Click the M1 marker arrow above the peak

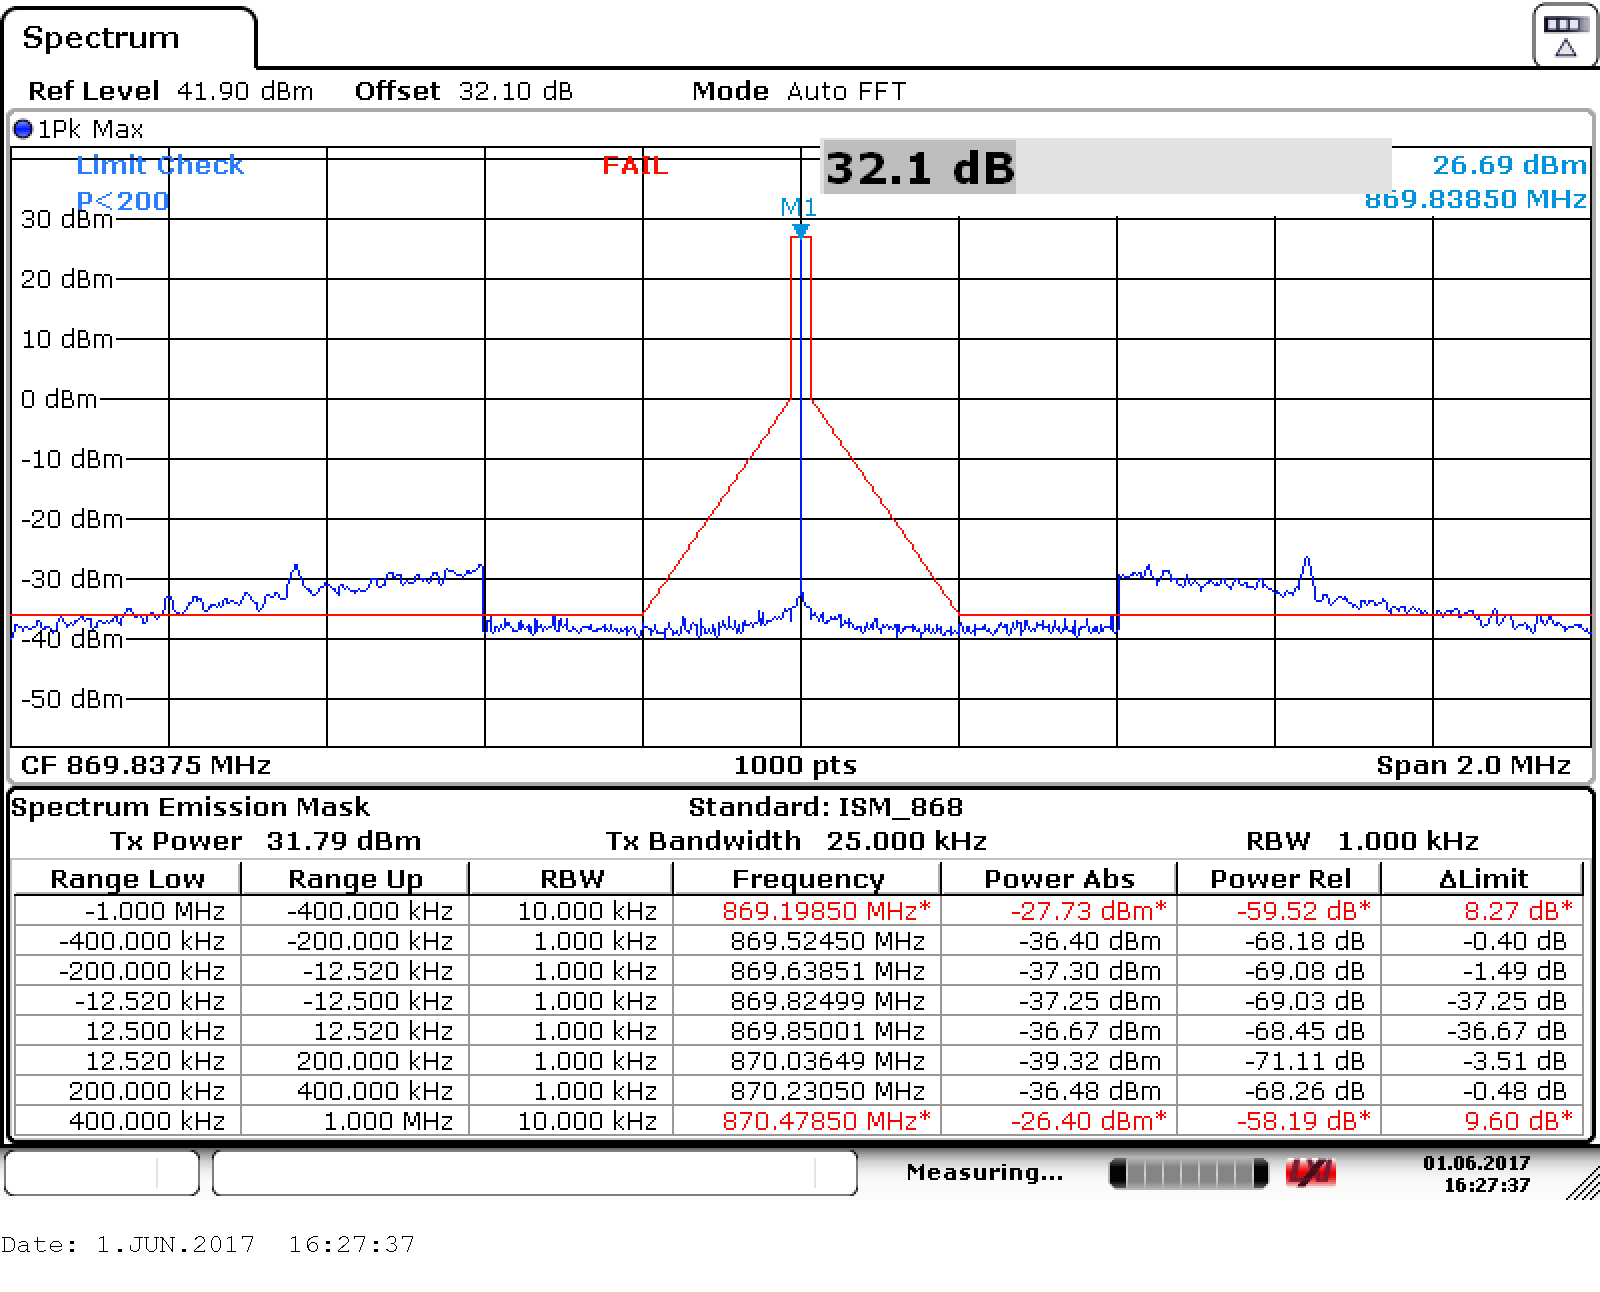(799, 227)
